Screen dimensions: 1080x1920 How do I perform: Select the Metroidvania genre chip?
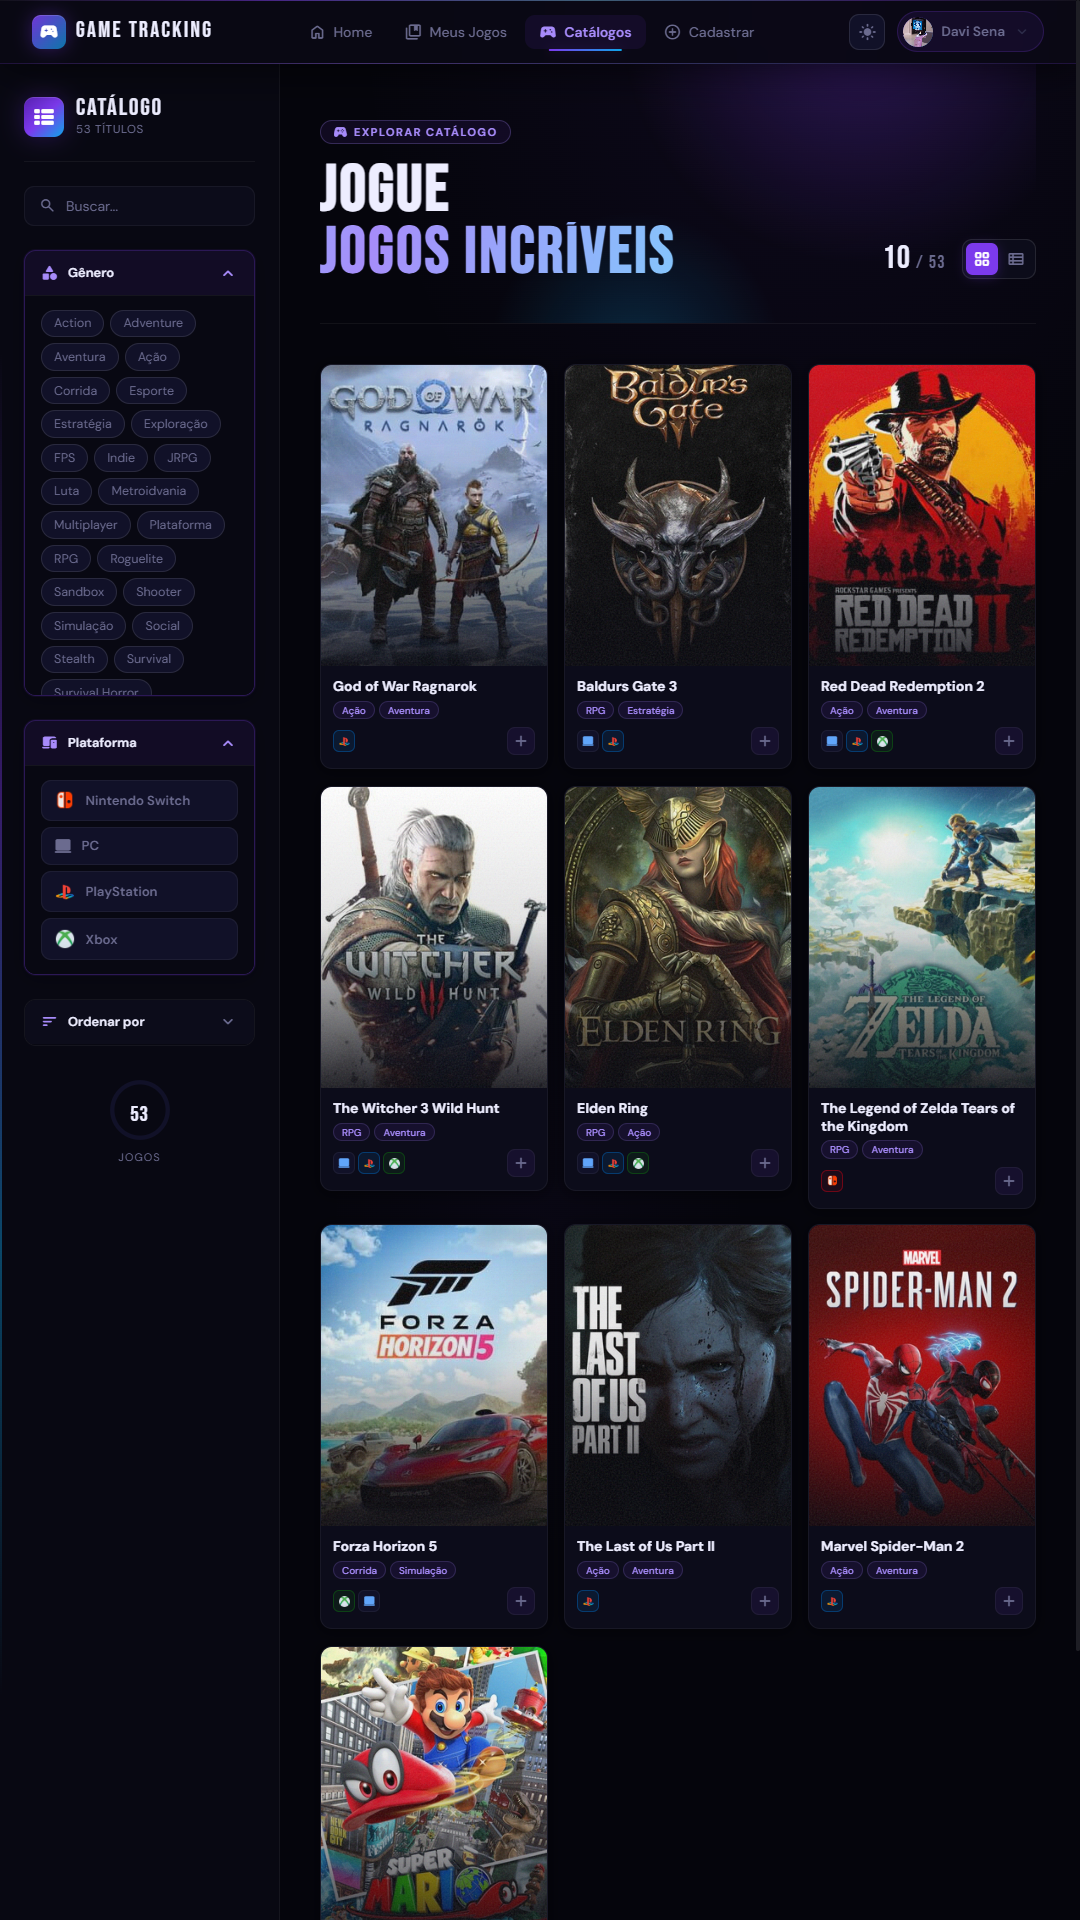[x=149, y=491]
